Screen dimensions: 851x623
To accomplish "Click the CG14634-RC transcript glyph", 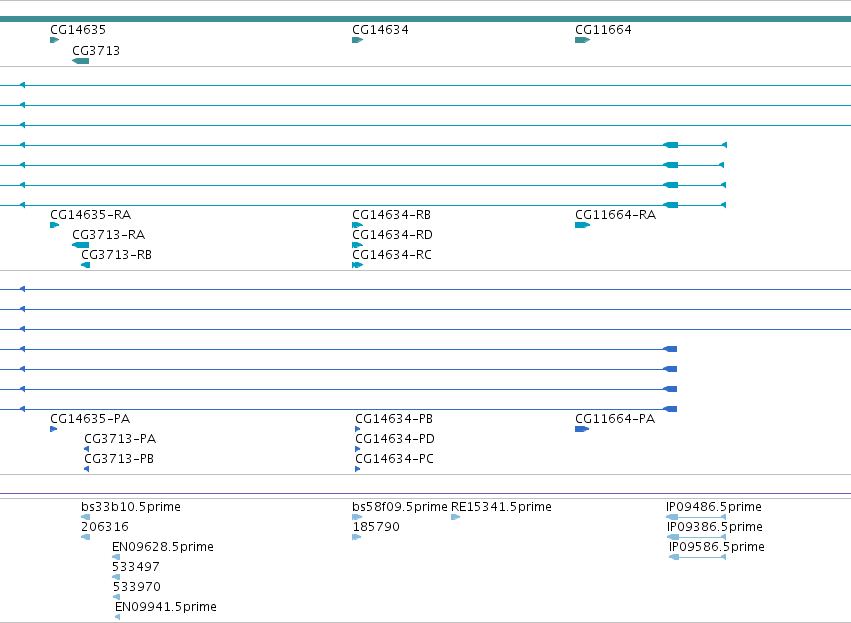I will [357, 265].
